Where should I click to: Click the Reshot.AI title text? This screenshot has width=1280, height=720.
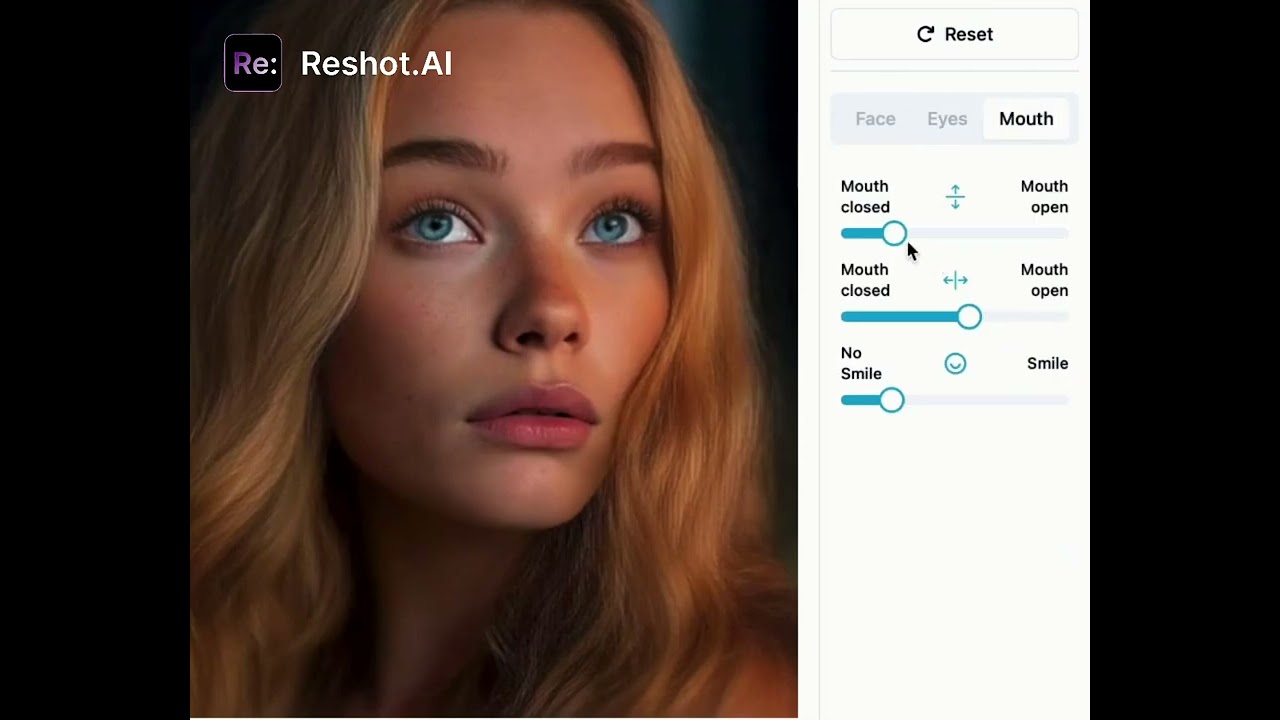[x=376, y=63]
